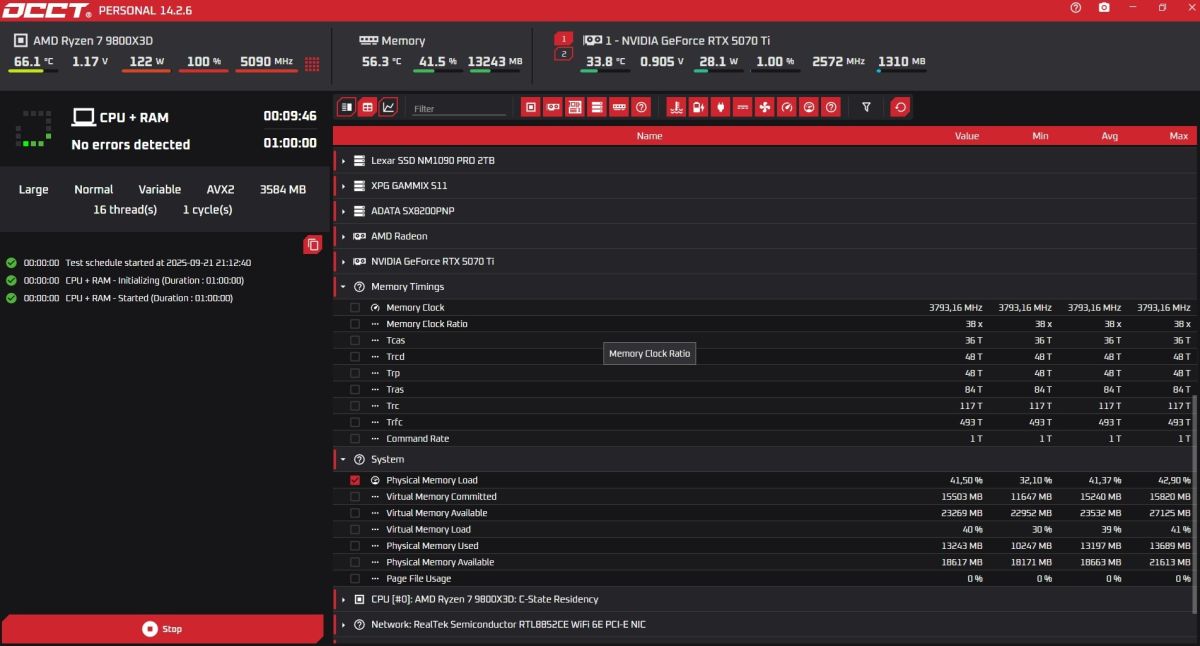Uncheck the Physical Memory Load checkbox

click(355, 480)
